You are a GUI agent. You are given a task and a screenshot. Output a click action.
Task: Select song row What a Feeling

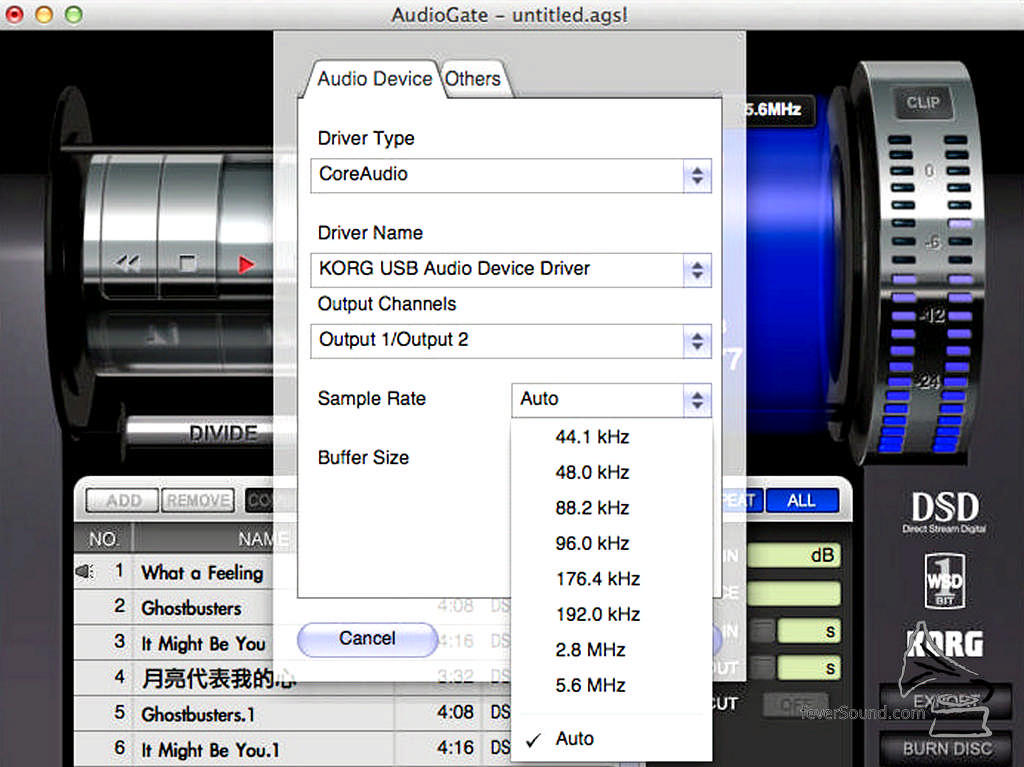click(x=174, y=572)
